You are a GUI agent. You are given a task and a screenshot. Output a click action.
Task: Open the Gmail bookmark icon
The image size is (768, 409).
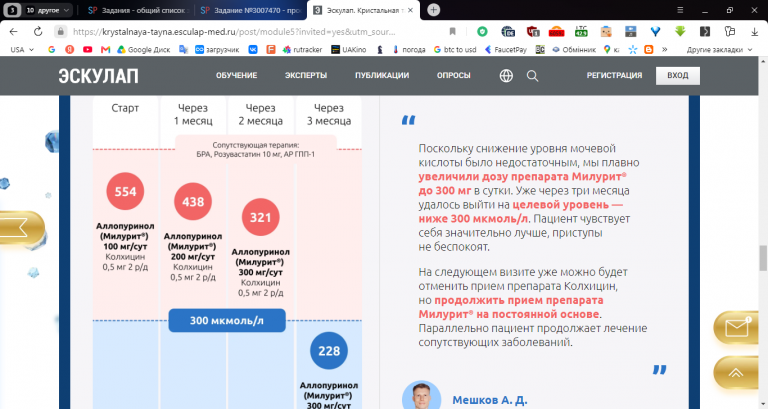(x=105, y=49)
